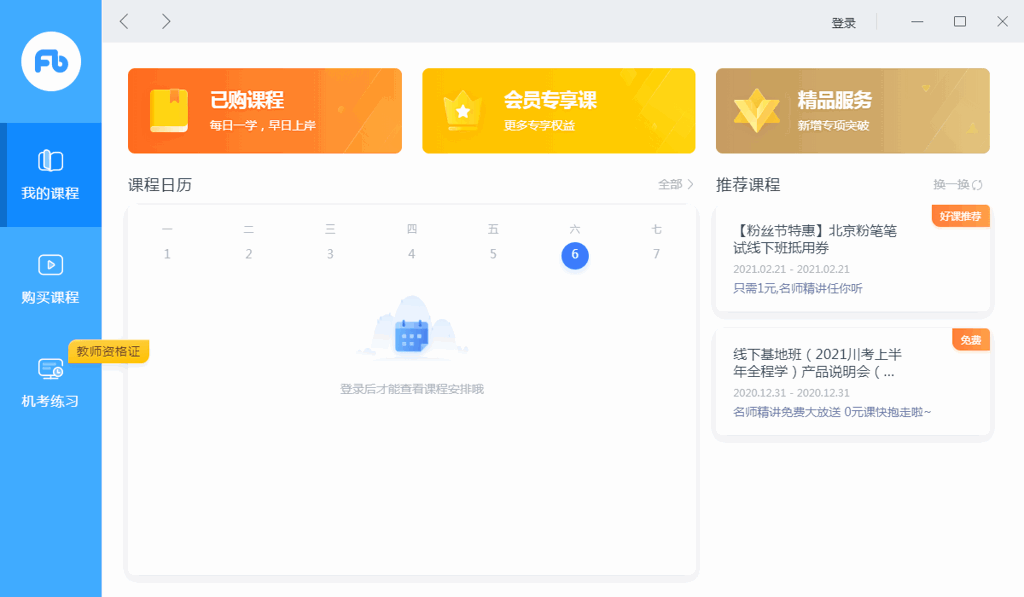Click the text 只需1元,名师精讲任你听
Image resolution: width=1024 pixels, height=597 pixels.
pos(797,288)
